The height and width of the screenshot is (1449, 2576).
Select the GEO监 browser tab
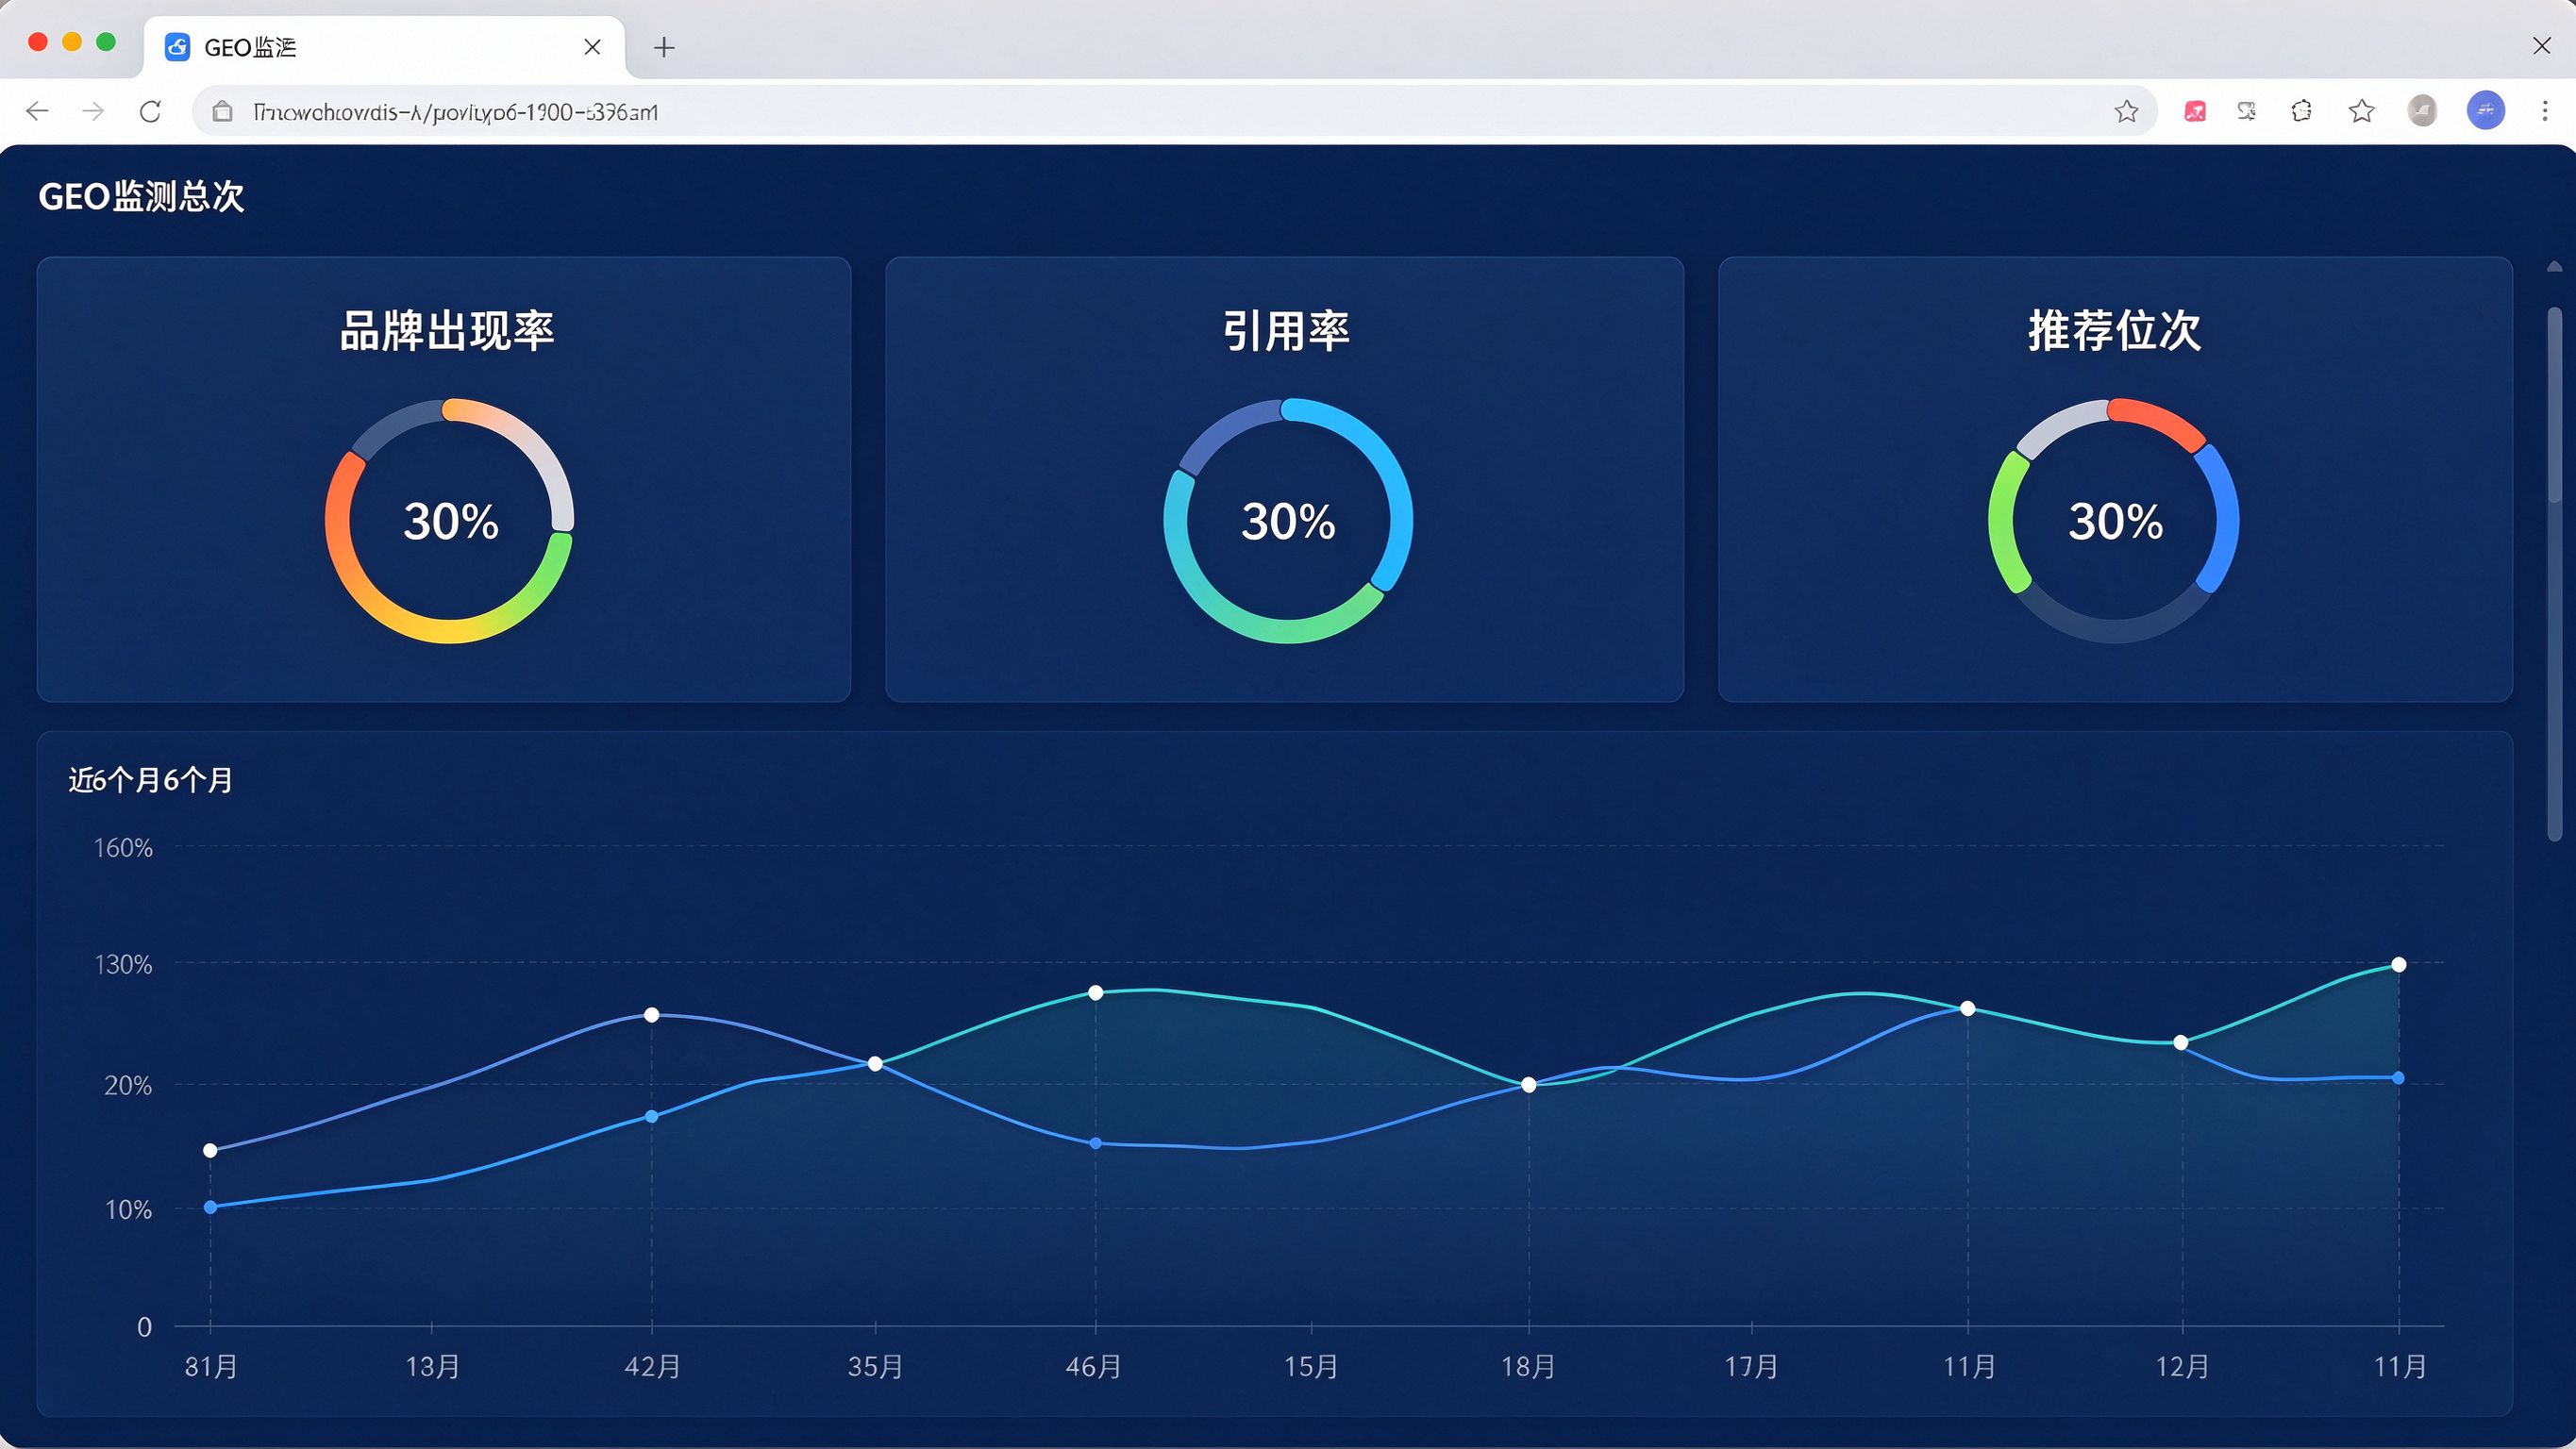(x=384, y=47)
